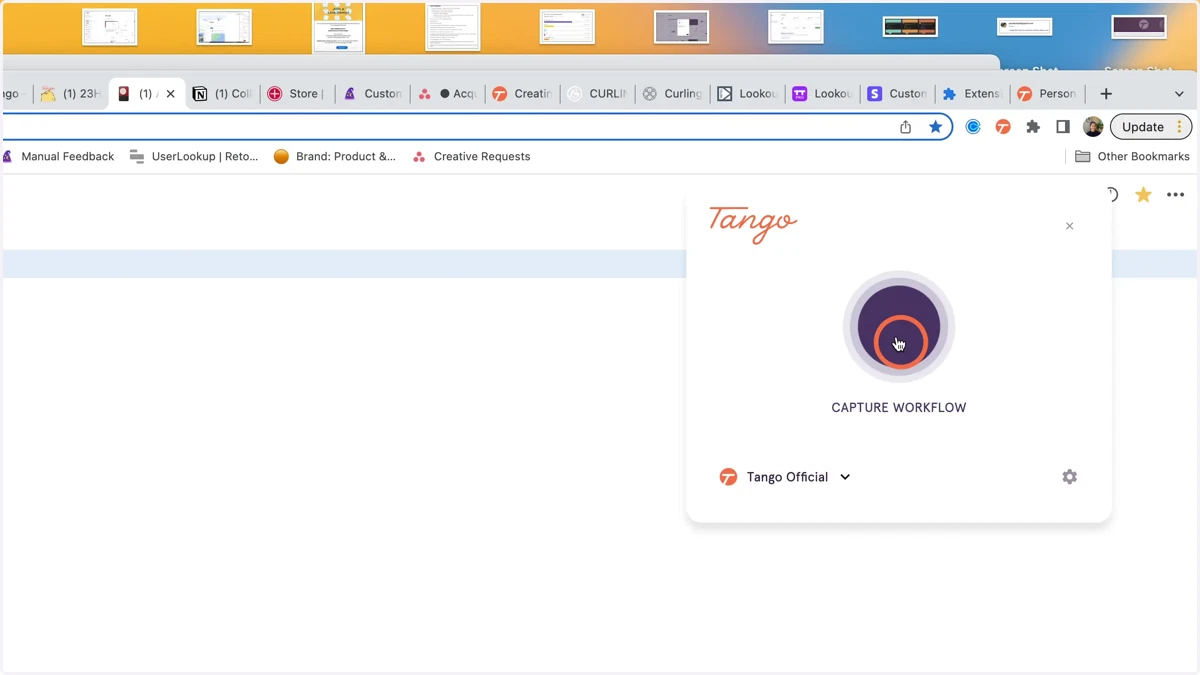Toggle the browser side panel icon
Viewport: 1200px width, 675px height.
(x=1063, y=127)
